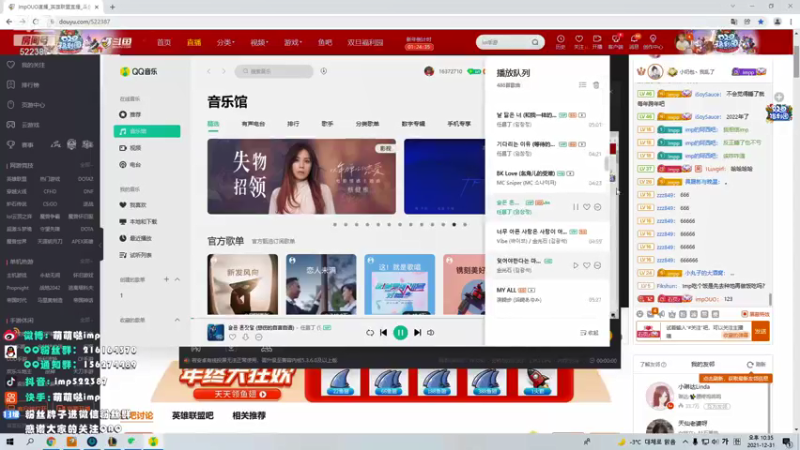Download the current song from the player bar
This screenshot has width=800, height=450.
click(245, 337)
